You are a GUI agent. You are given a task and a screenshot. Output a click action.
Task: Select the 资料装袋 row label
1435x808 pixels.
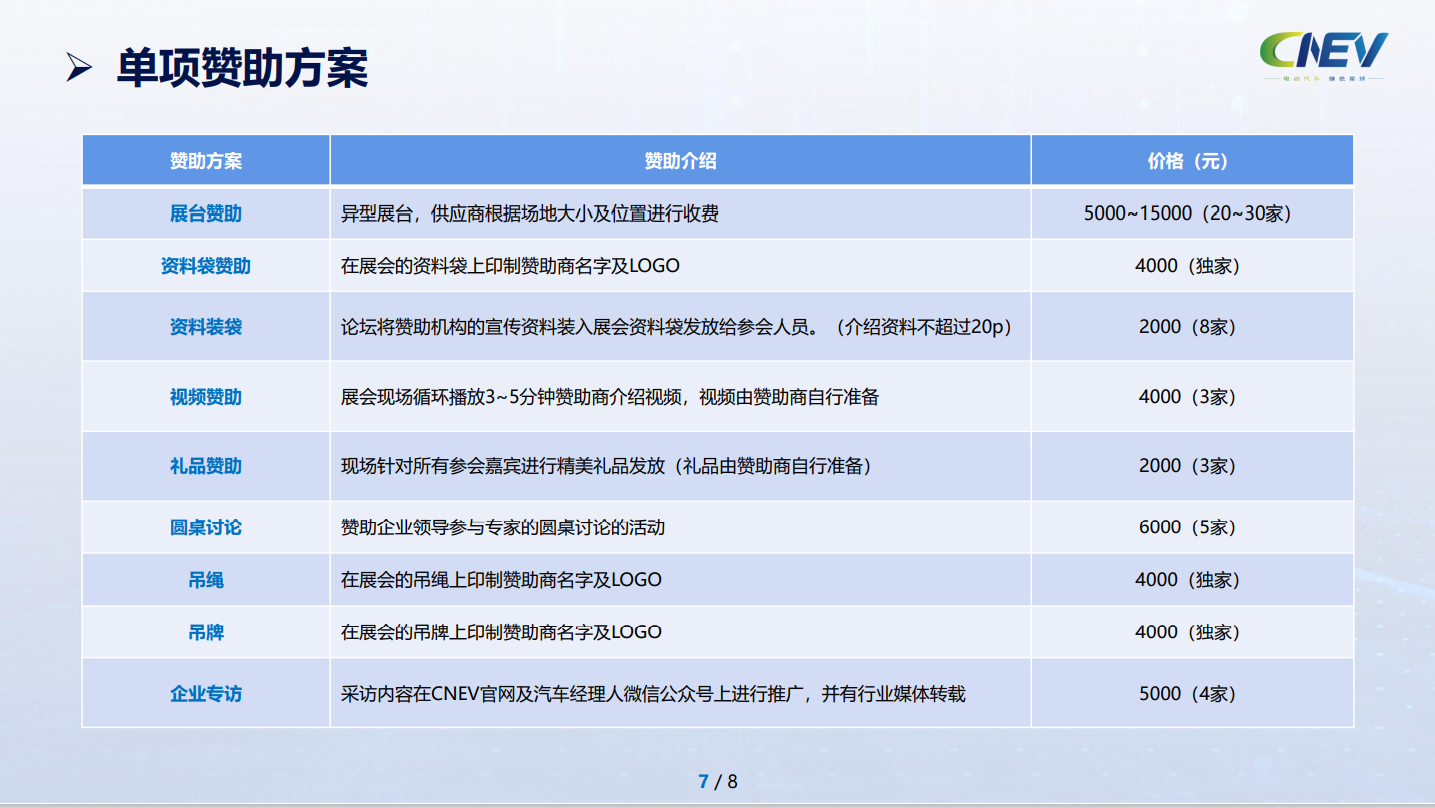point(206,327)
